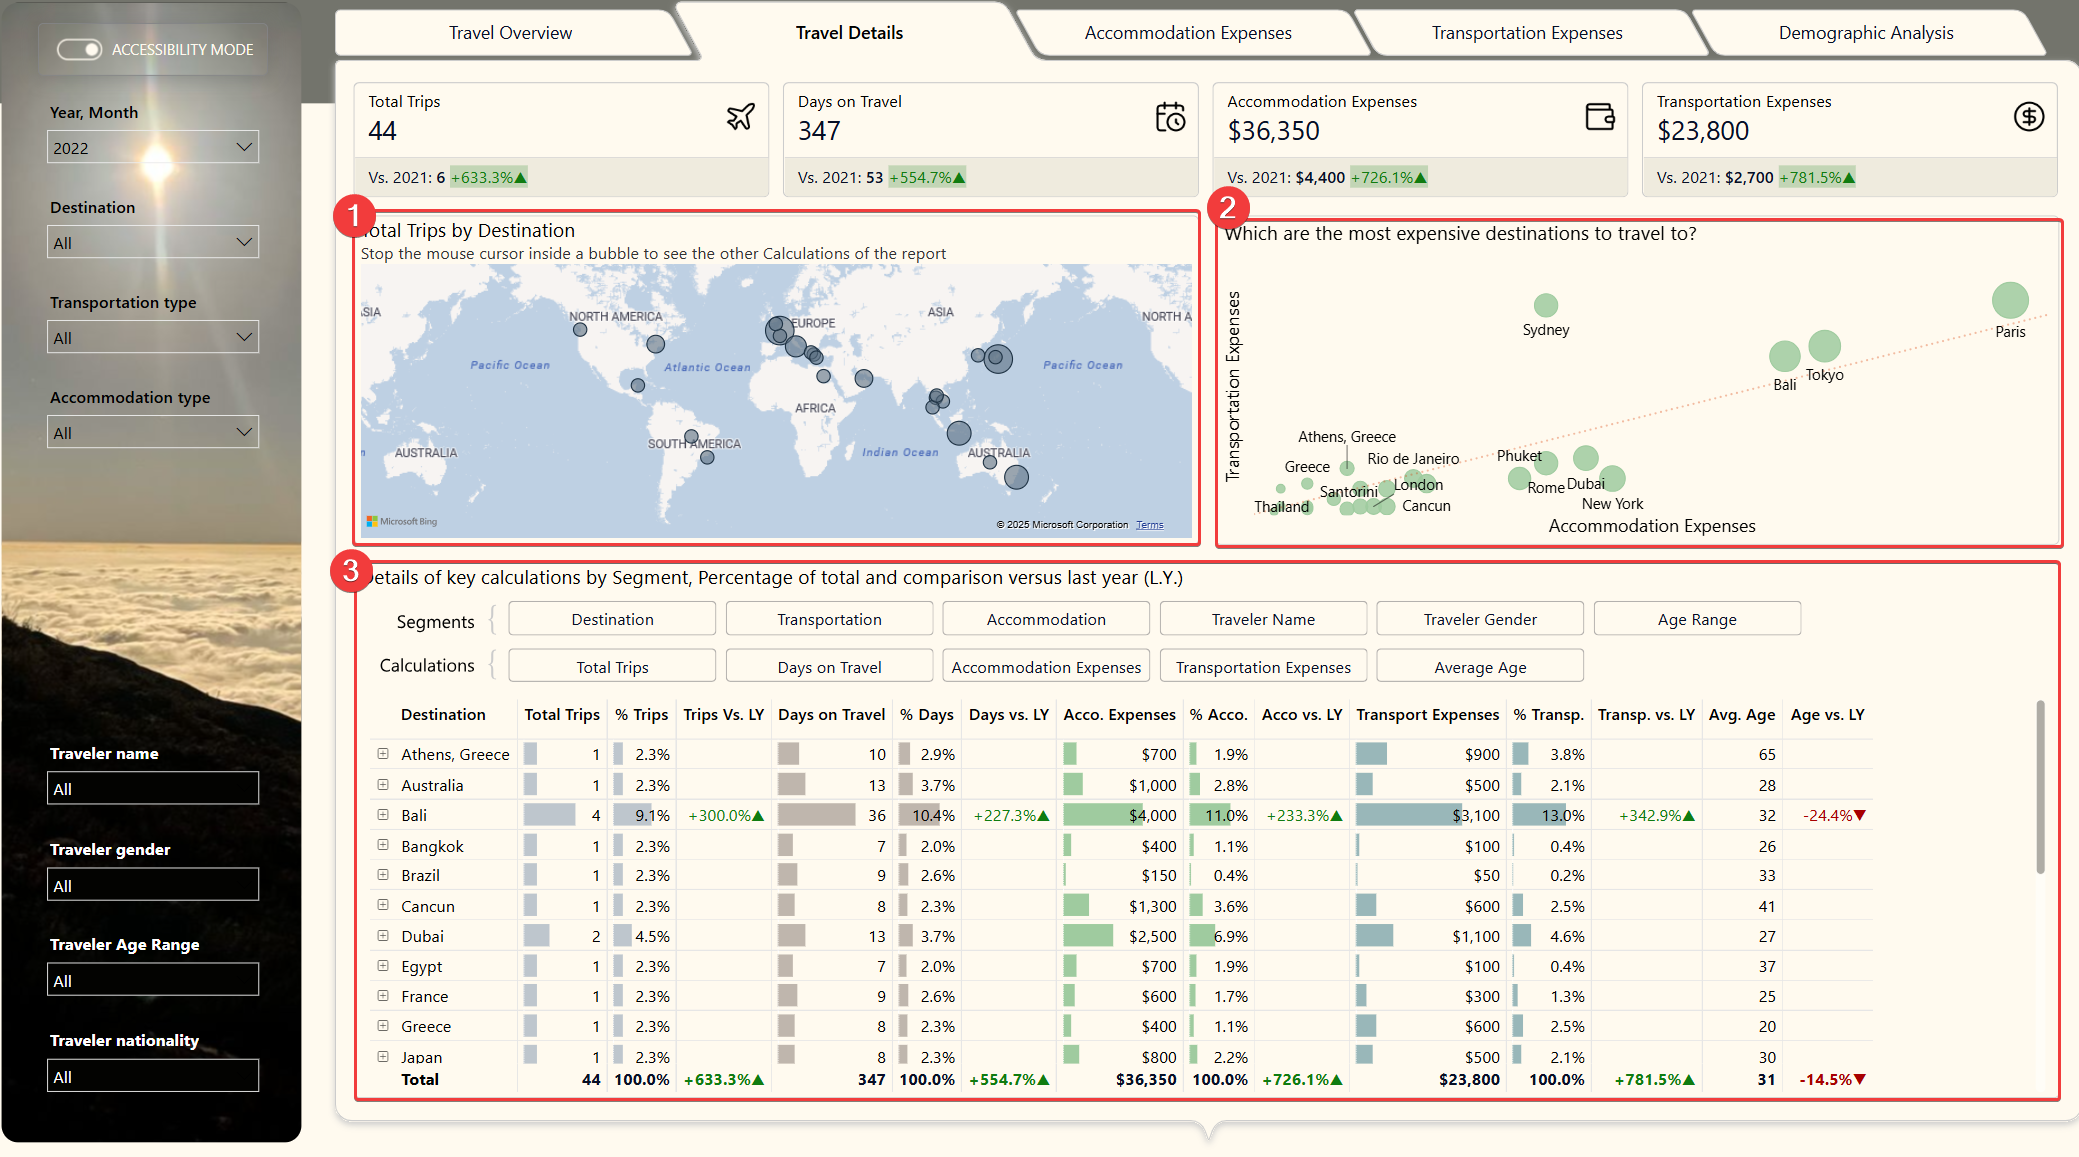Sort by the Acco. Expenses column header
Viewport: 2079px width, 1157px height.
point(1119,715)
